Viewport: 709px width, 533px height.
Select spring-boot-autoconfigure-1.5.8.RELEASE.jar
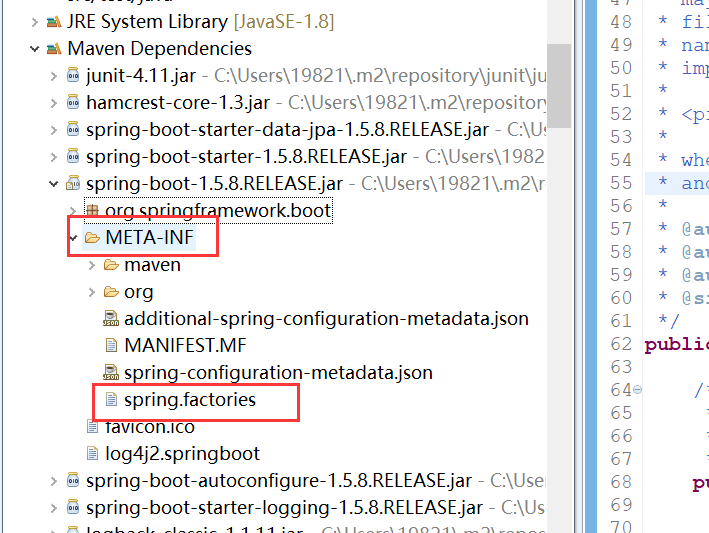pyautogui.click(x=279, y=481)
